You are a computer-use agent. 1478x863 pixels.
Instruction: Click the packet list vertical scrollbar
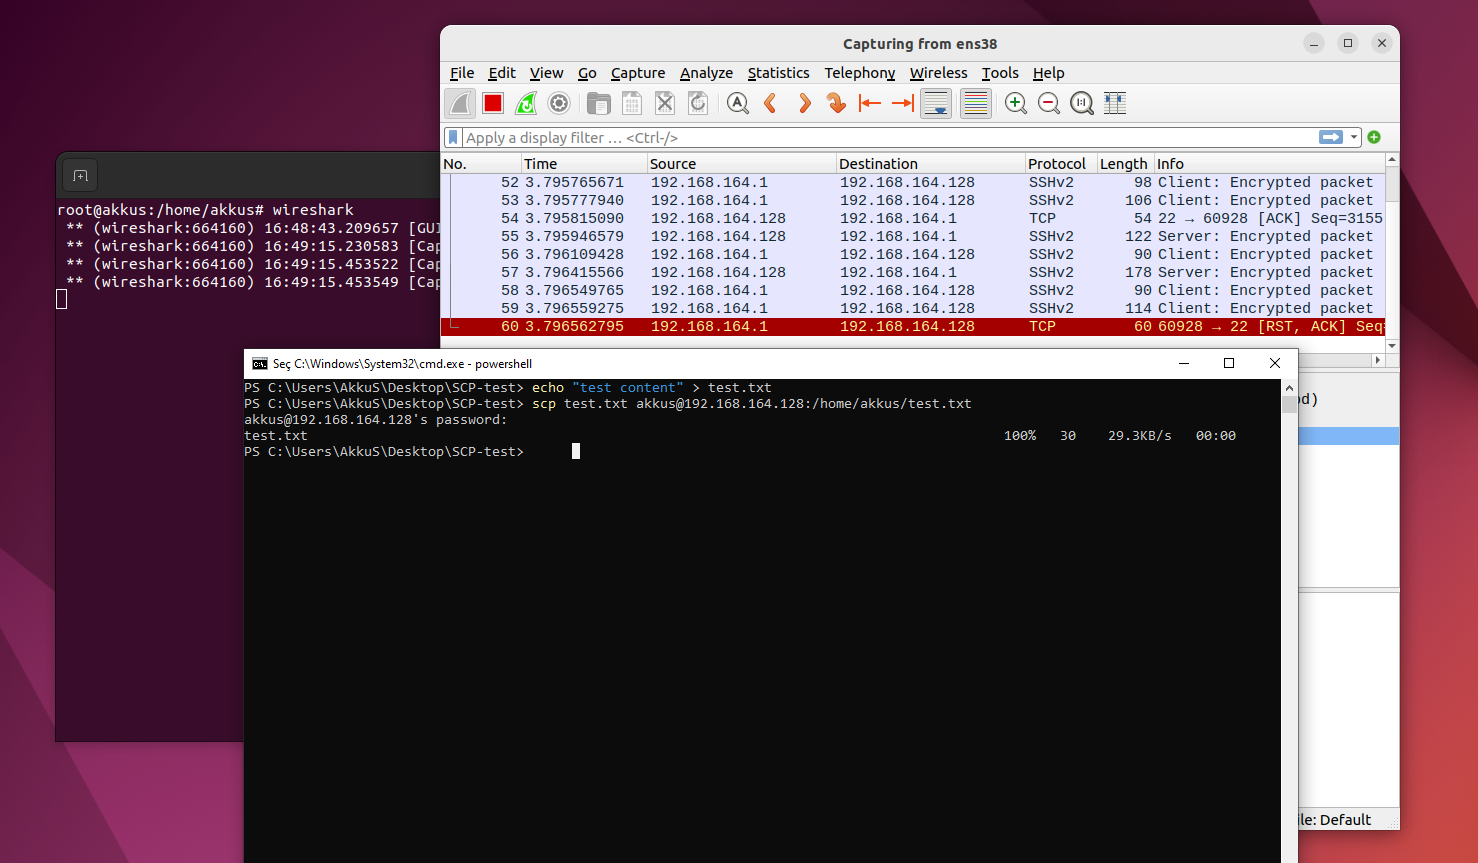pyautogui.click(x=1392, y=250)
